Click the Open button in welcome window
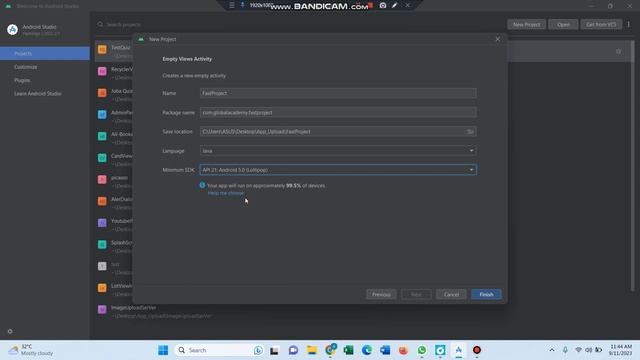 click(x=563, y=24)
